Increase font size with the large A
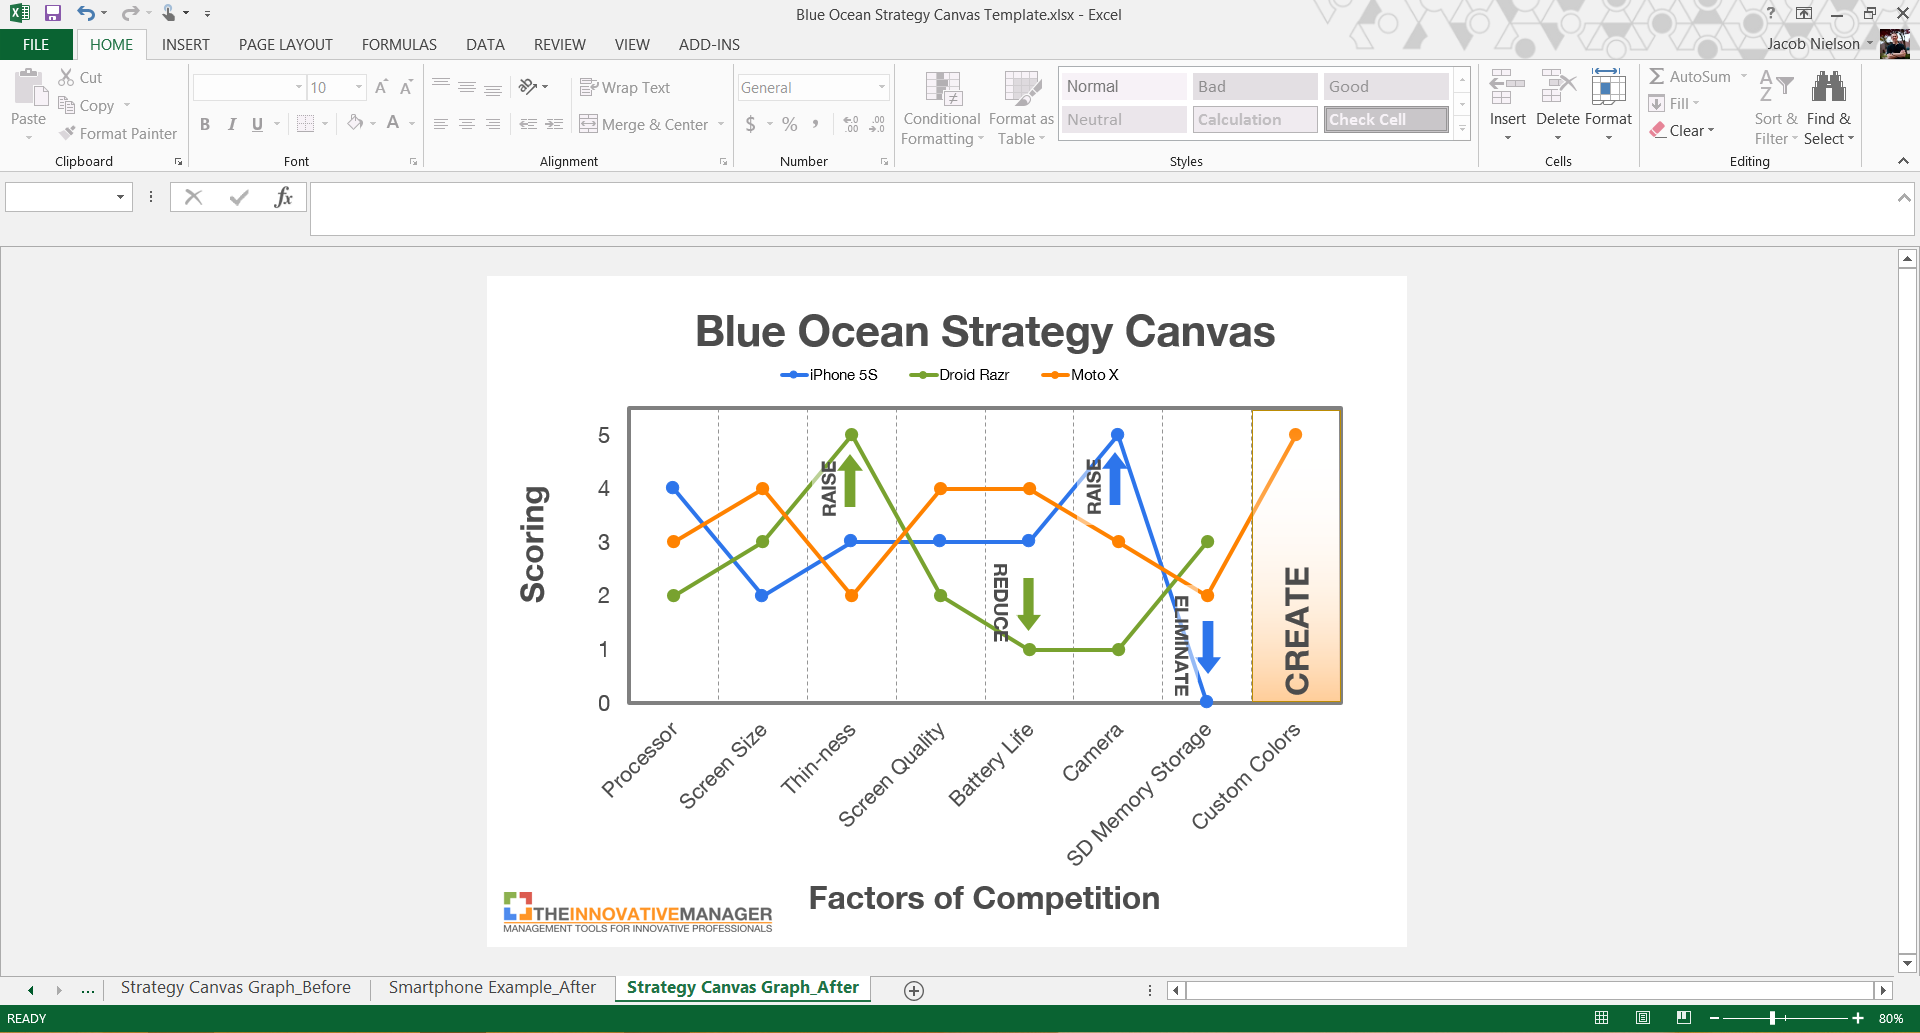 coord(381,88)
